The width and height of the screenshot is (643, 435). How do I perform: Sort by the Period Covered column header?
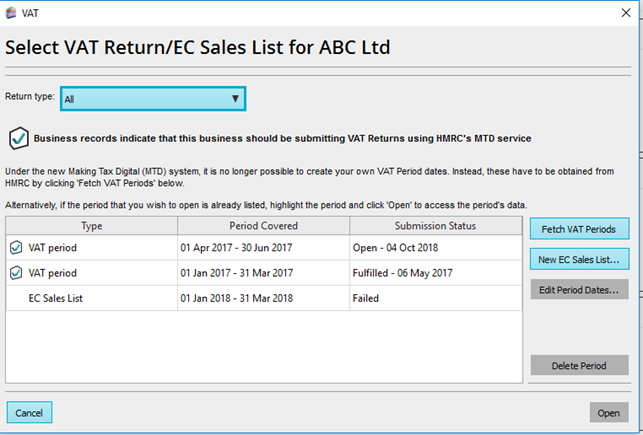pyautogui.click(x=263, y=226)
